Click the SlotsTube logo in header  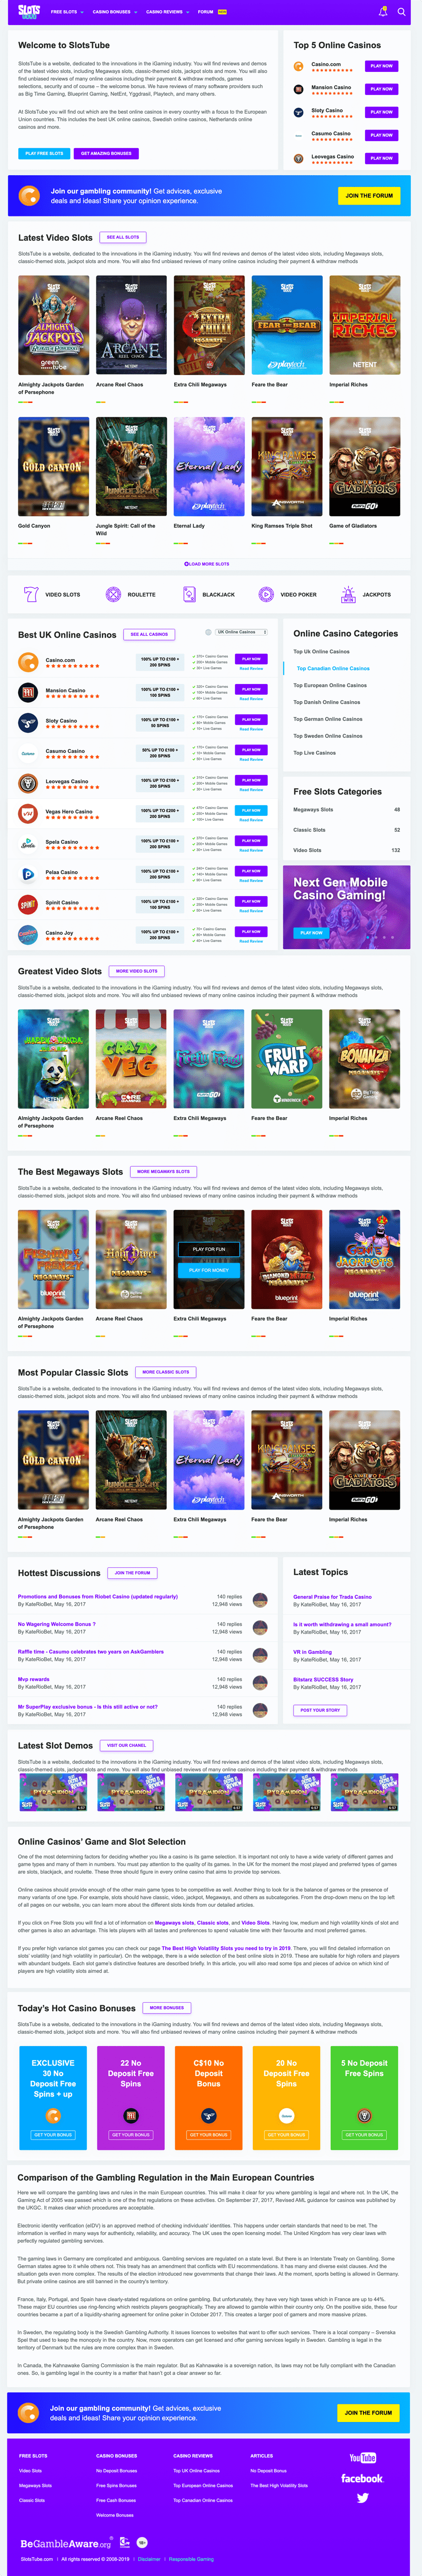[x=29, y=12]
